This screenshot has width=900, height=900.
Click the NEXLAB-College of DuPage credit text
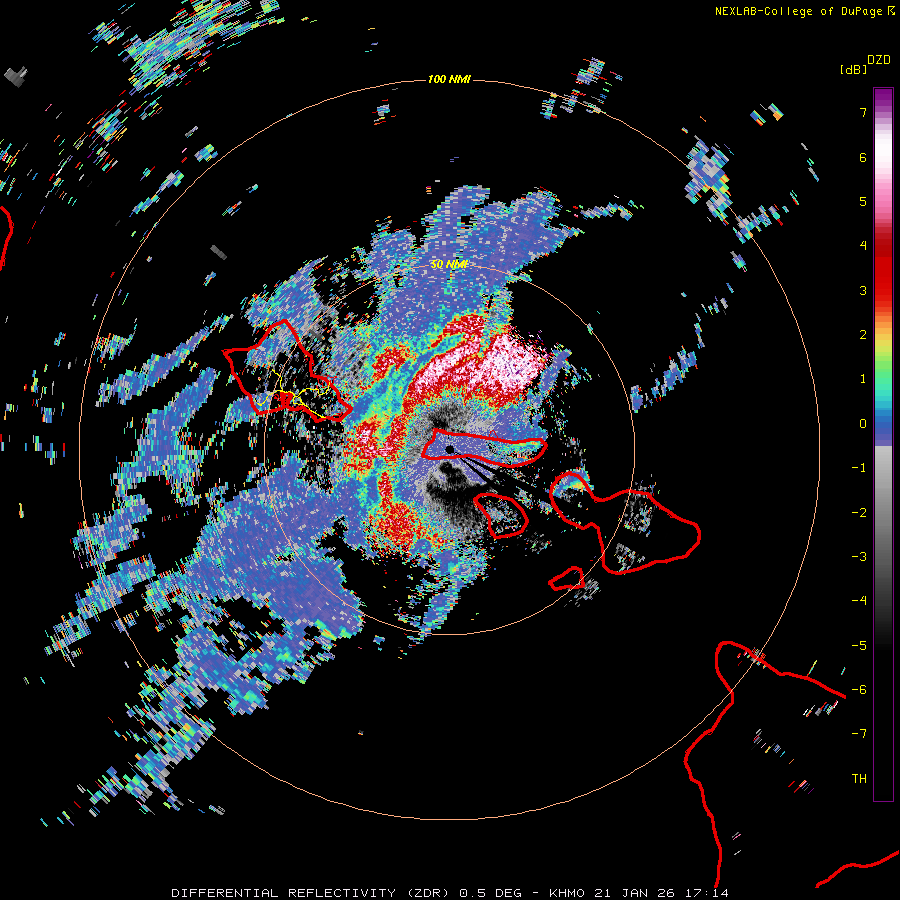click(798, 11)
